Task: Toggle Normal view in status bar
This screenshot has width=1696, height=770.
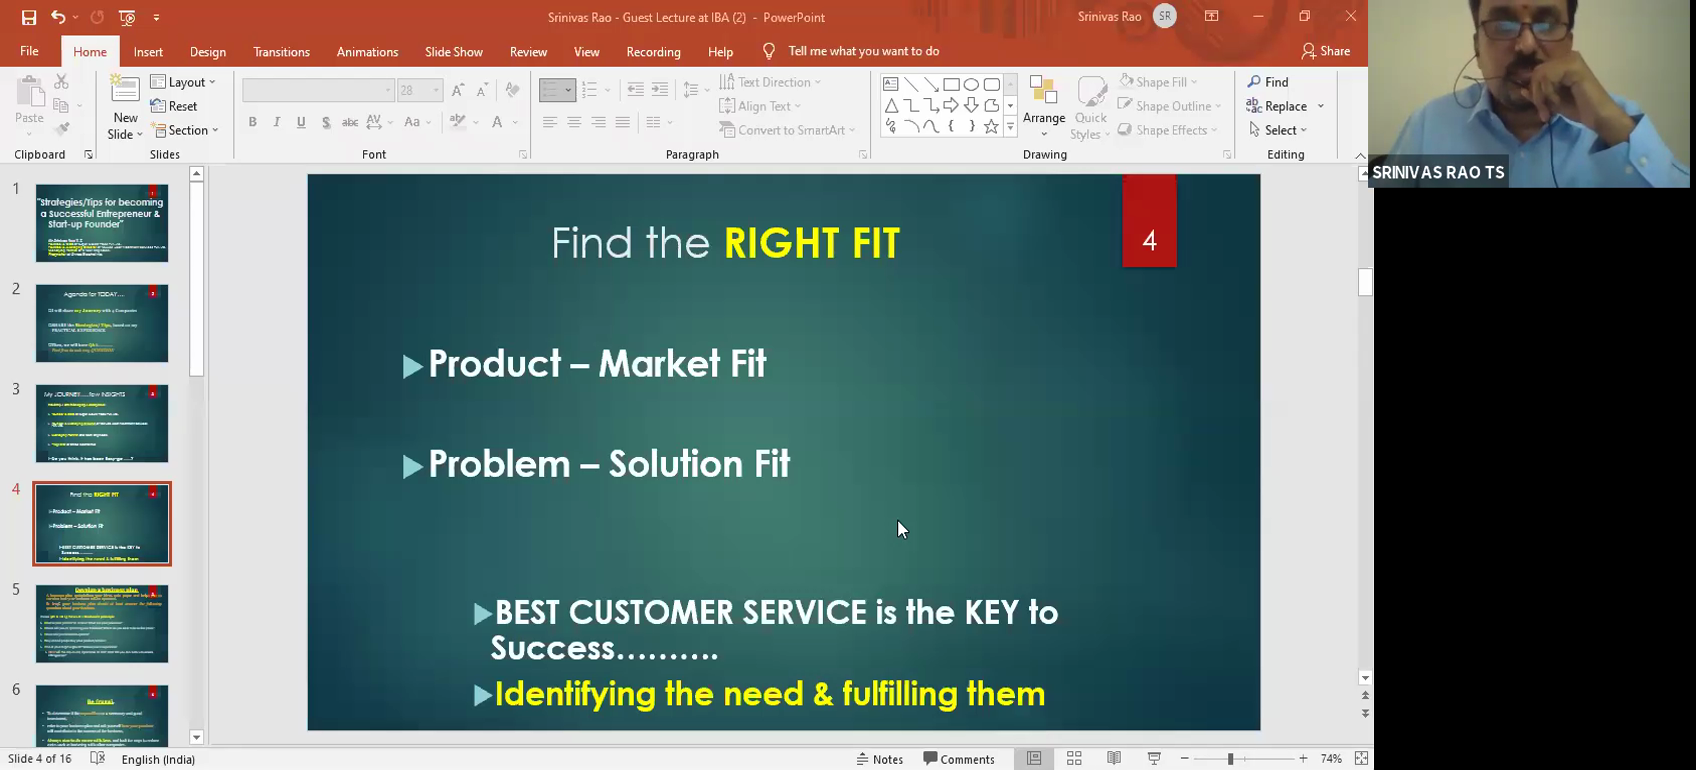Action: (1034, 759)
